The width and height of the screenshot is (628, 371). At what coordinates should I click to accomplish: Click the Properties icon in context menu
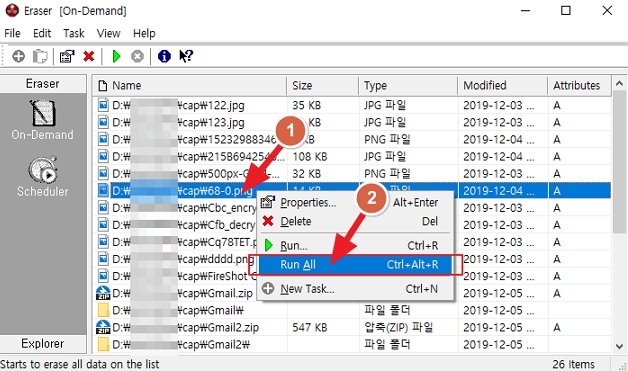point(268,202)
